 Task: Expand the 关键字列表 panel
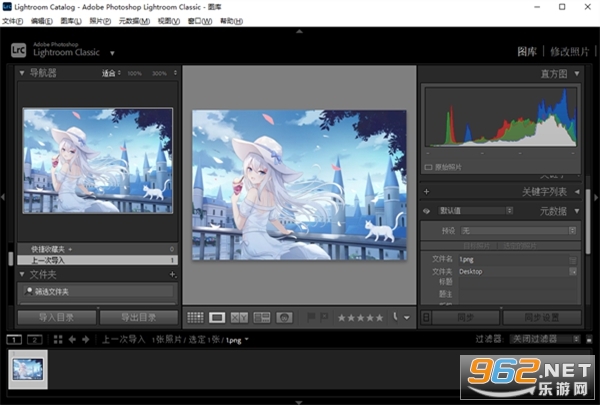[577, 191]
